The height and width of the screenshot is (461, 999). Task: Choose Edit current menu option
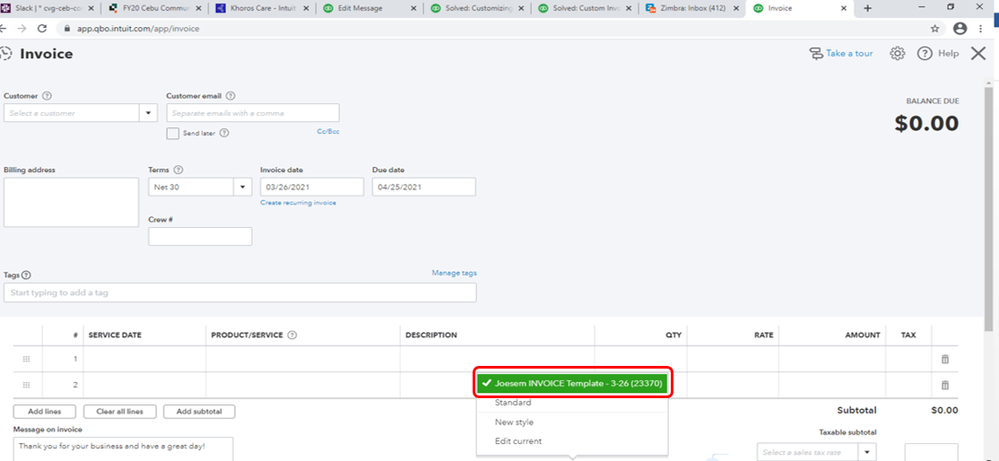point(519,441)
